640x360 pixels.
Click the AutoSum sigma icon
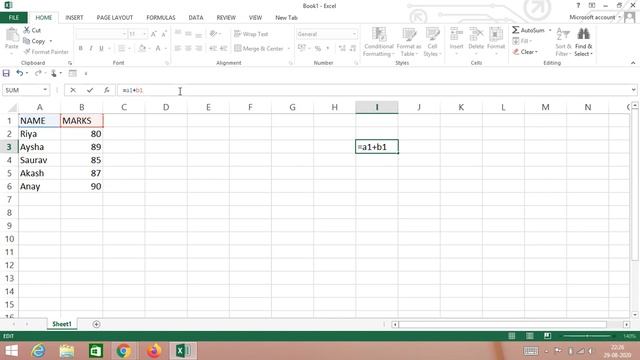click(x=516, y=30)
